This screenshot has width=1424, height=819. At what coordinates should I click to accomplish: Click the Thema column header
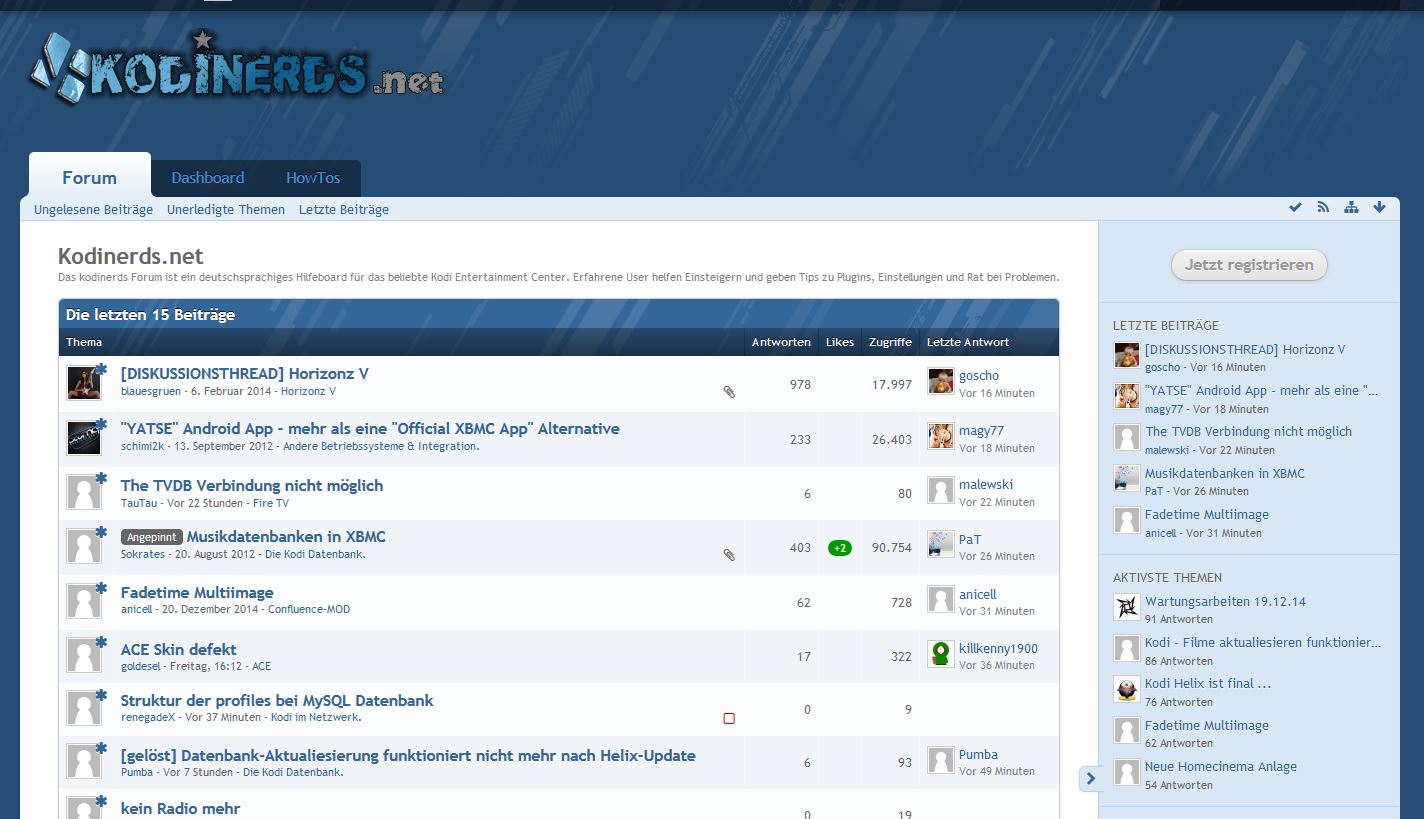pos(84,342)
